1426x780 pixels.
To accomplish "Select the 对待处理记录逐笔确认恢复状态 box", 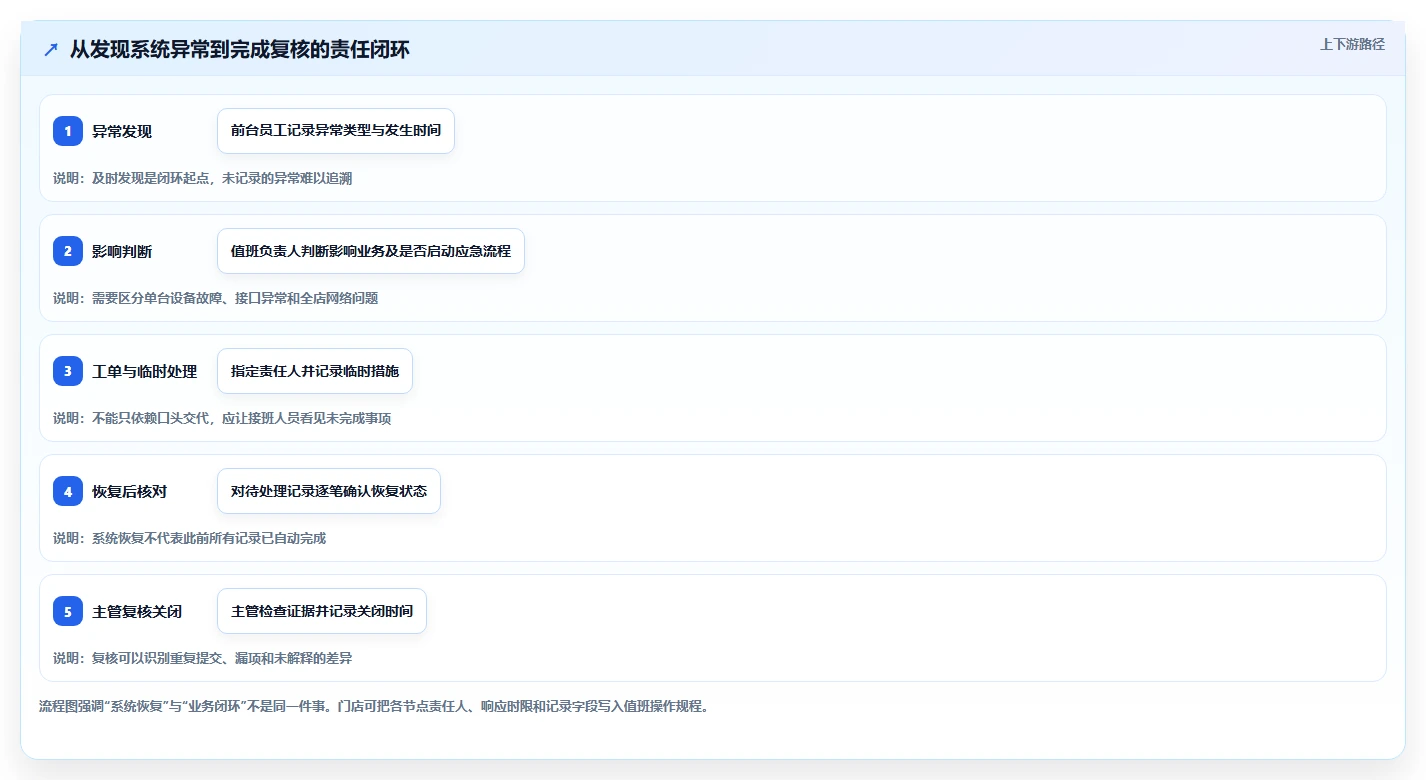I will point(329,491).
